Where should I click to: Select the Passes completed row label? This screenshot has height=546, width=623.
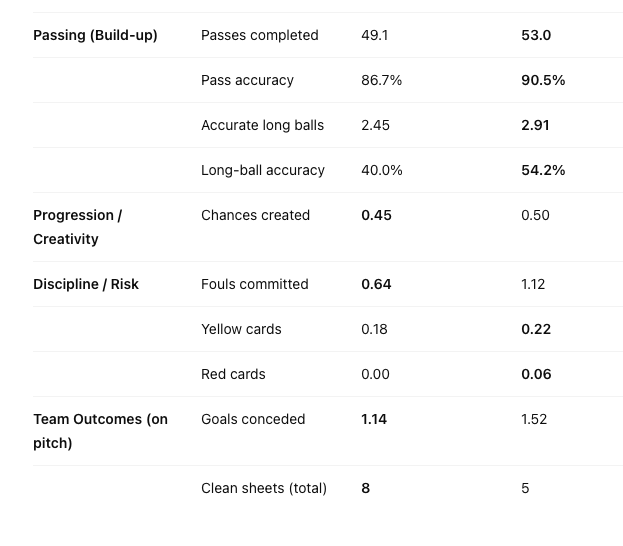[259, 35]
